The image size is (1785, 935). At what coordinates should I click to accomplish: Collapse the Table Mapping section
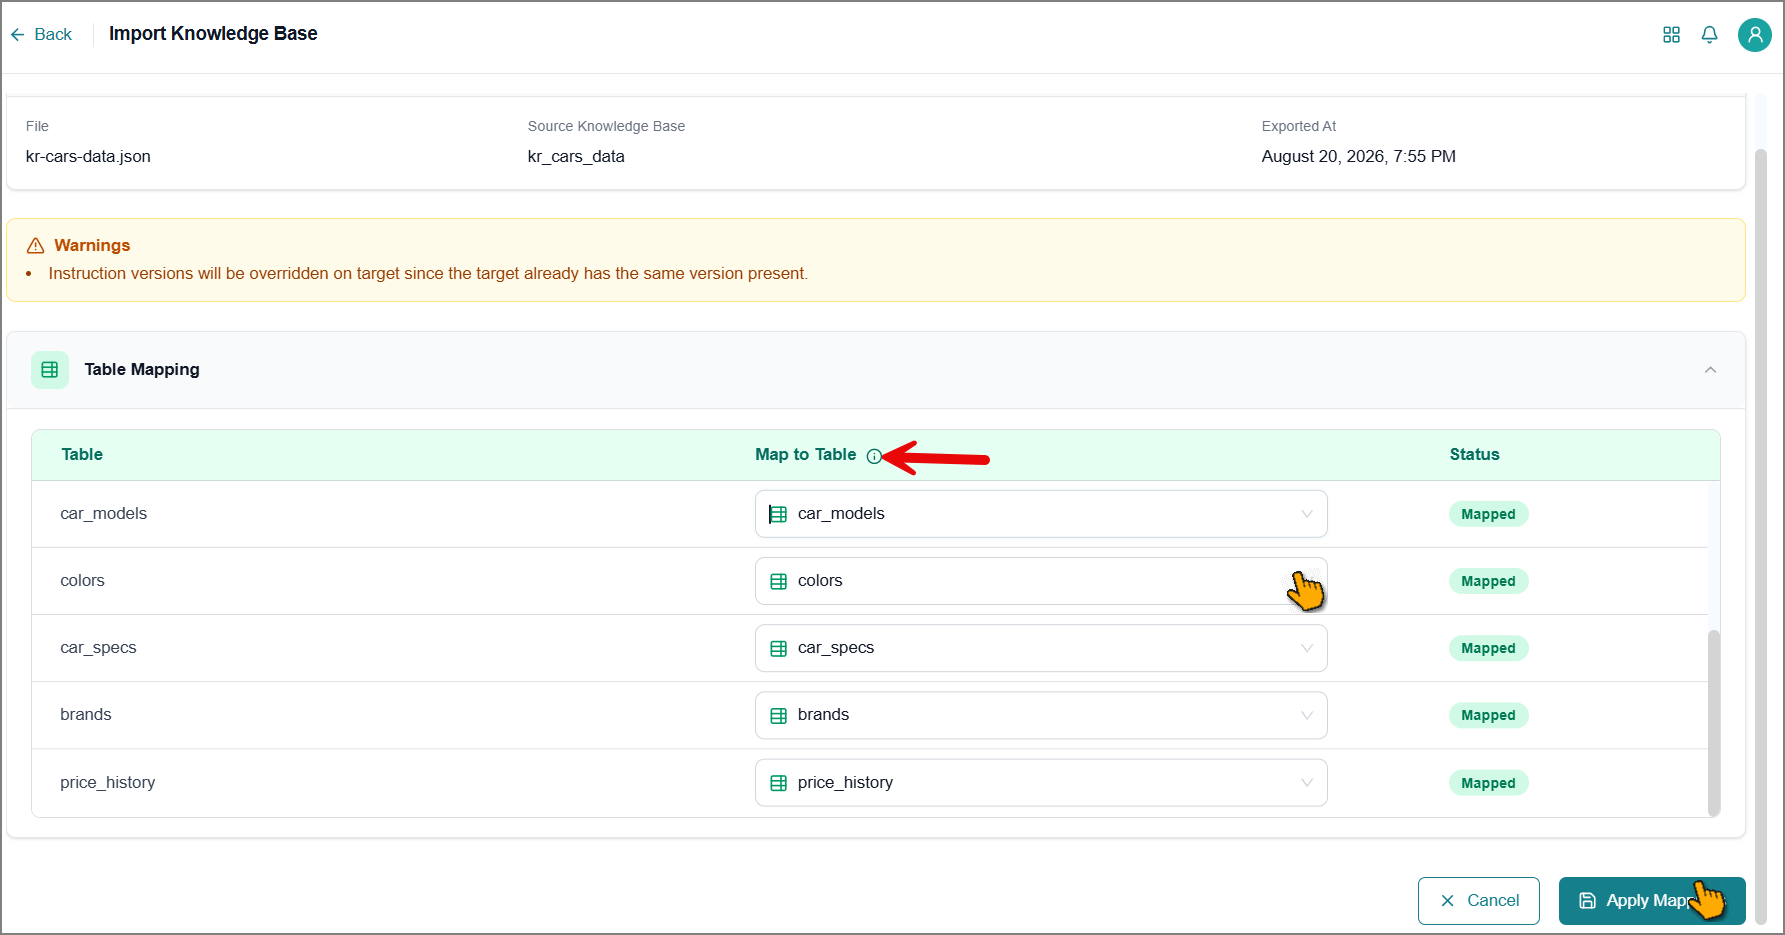1710,370
